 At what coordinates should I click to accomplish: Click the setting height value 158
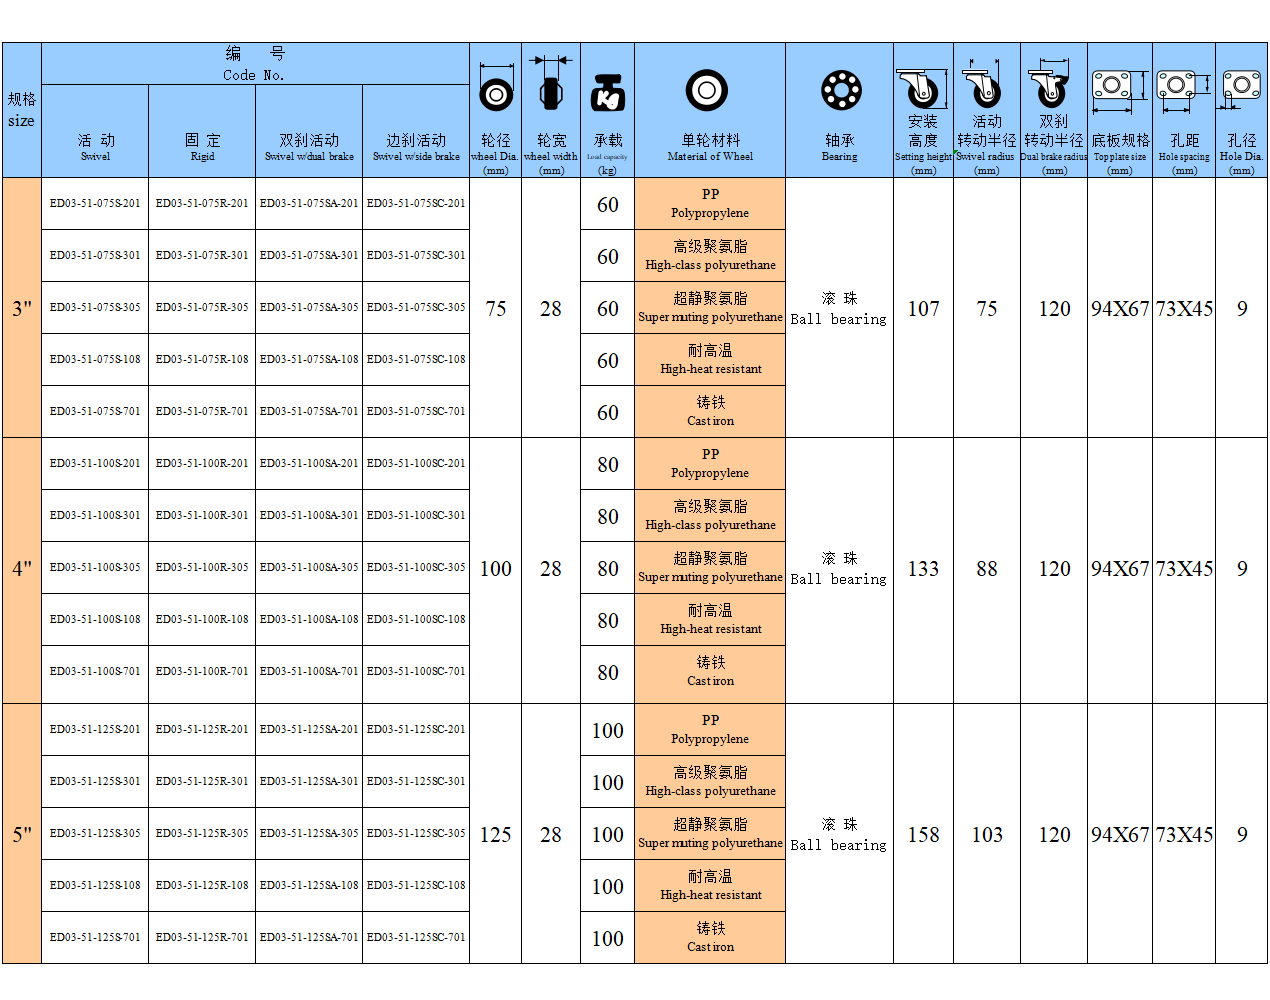pyautogui.click(x=923, y=835)
